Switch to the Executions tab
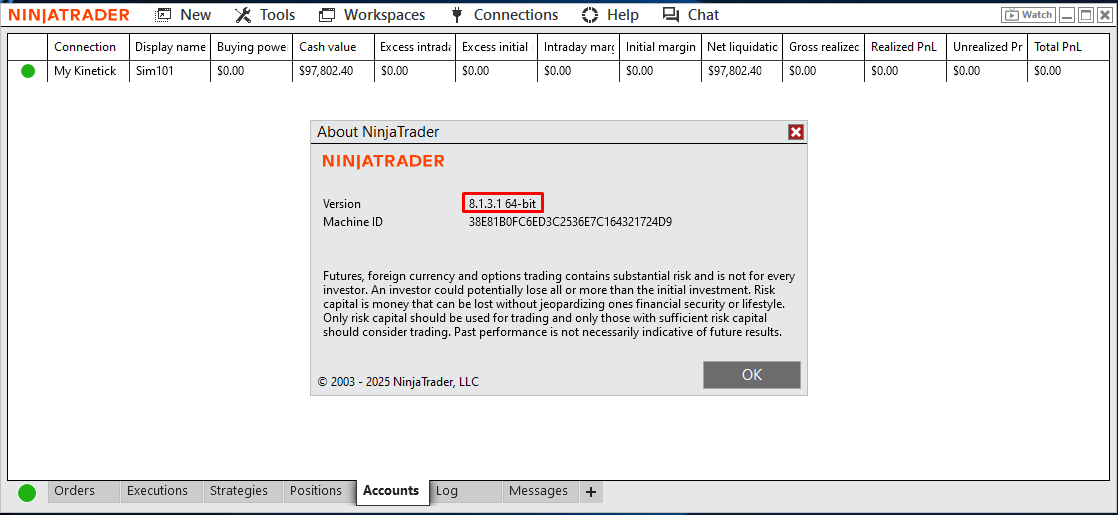 (x=157, y=491)
